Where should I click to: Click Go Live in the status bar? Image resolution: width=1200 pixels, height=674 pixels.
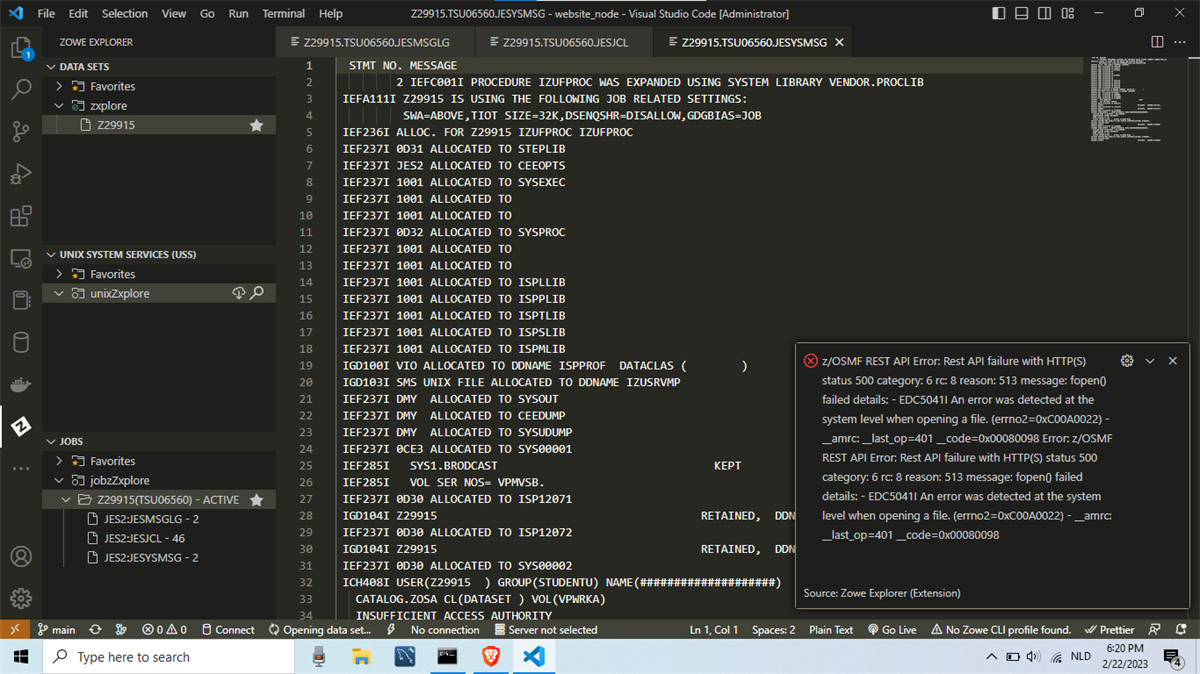tap(891, 630)
